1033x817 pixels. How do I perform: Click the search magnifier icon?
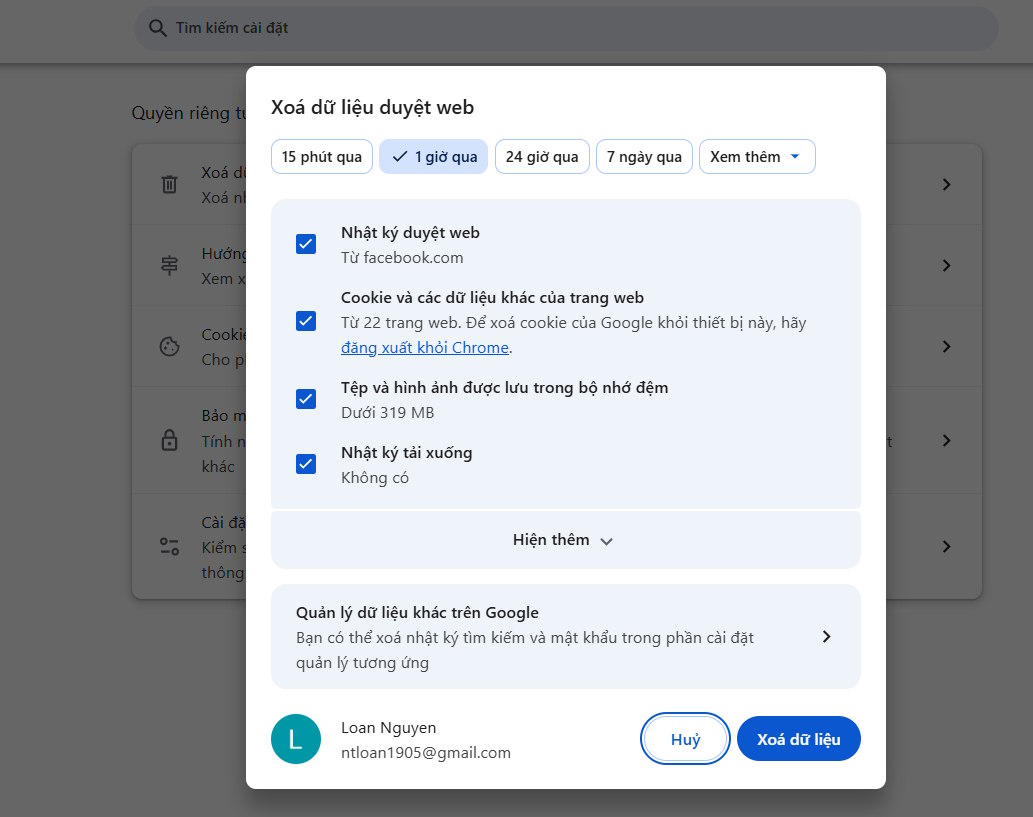[157, 28]
